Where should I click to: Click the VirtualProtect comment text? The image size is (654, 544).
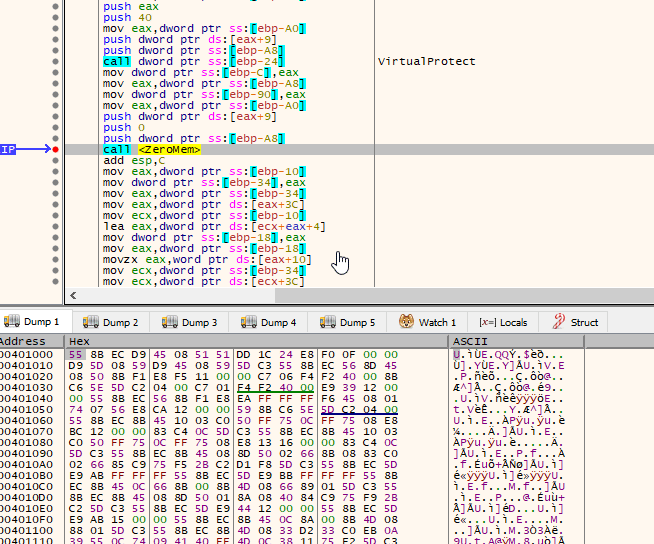pos(427,61)
